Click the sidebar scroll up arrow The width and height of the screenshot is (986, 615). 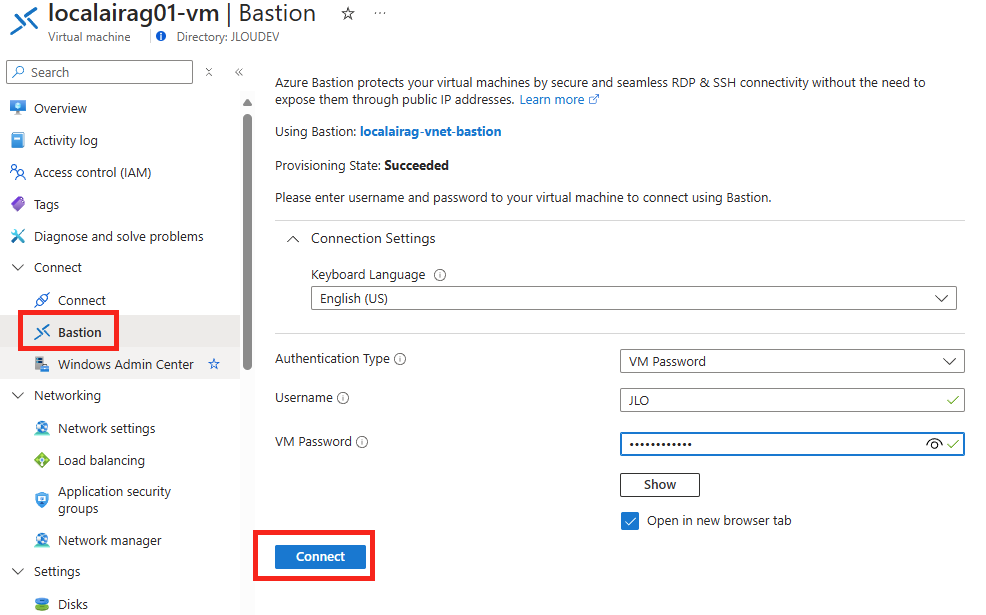pos(247,102)
